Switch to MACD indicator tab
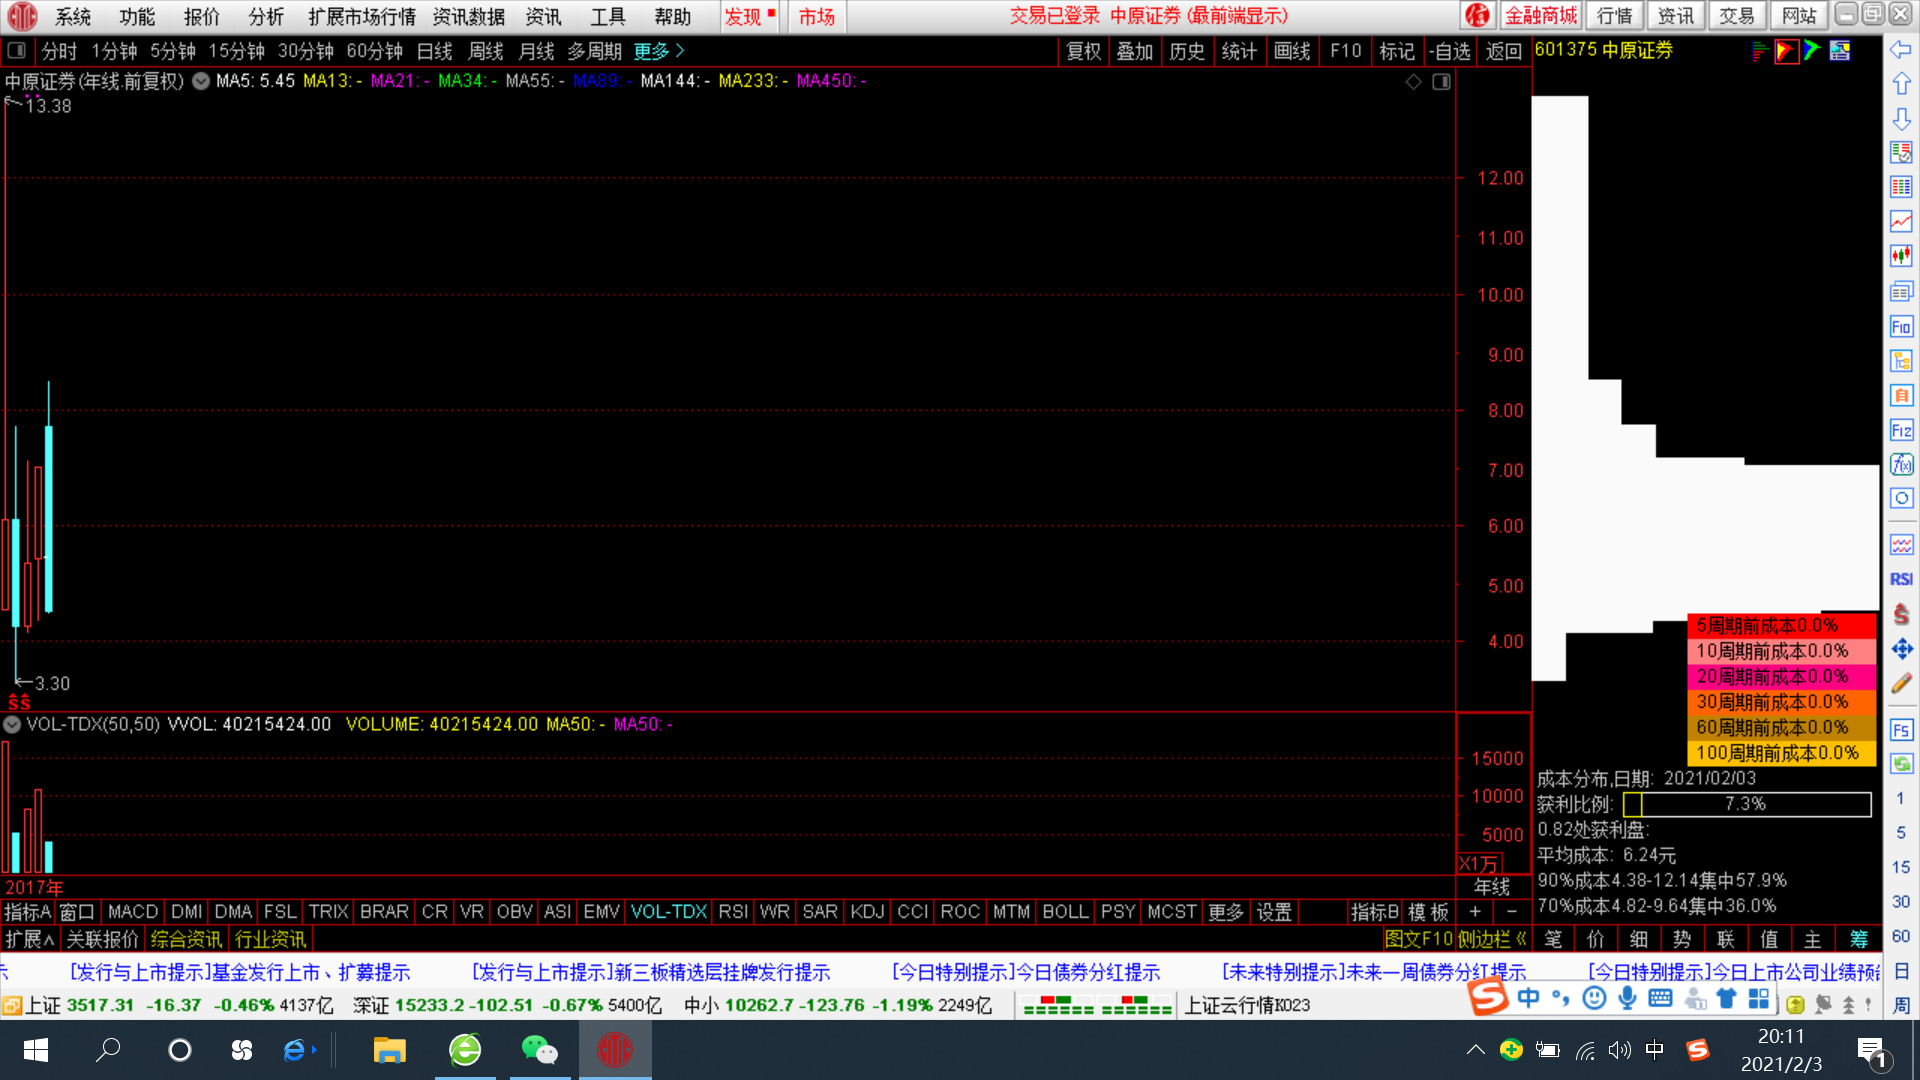 point(133,912)
